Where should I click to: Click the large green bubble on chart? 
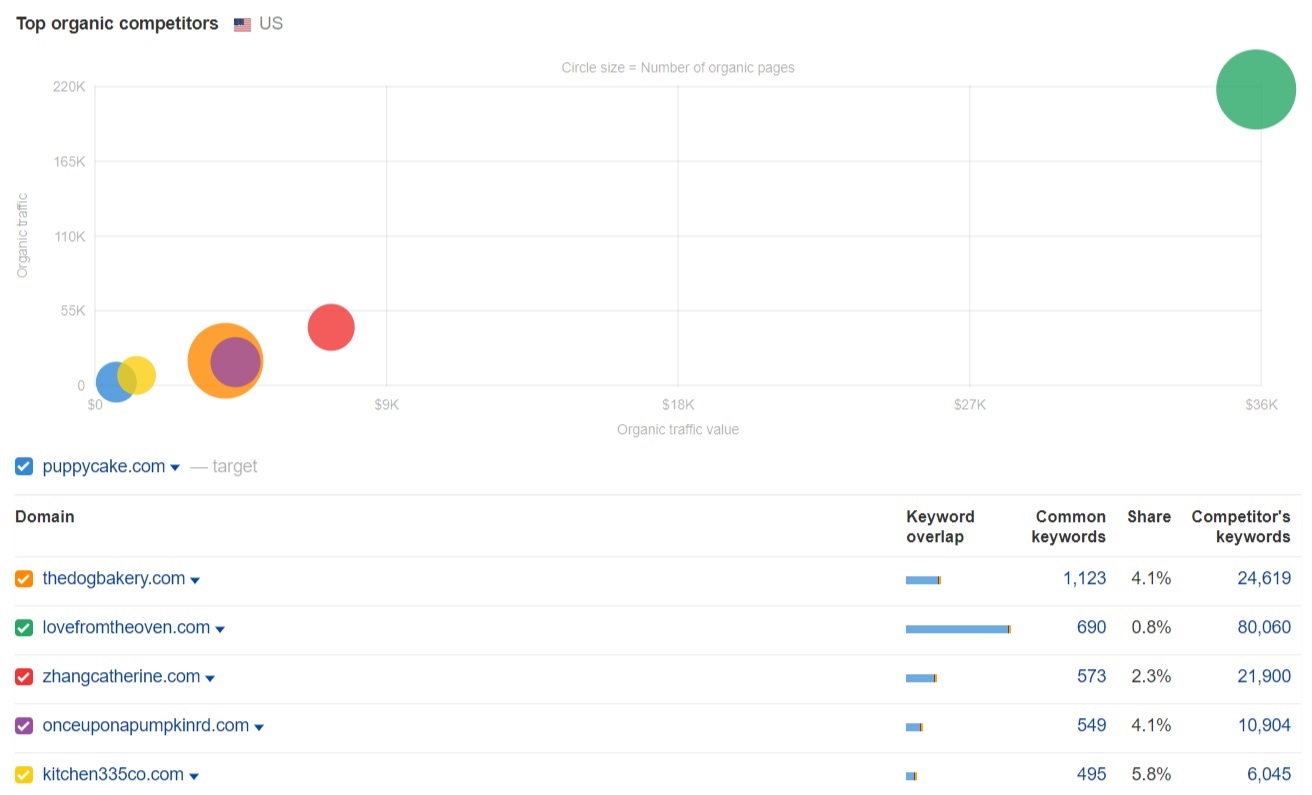click(1256, 90)
